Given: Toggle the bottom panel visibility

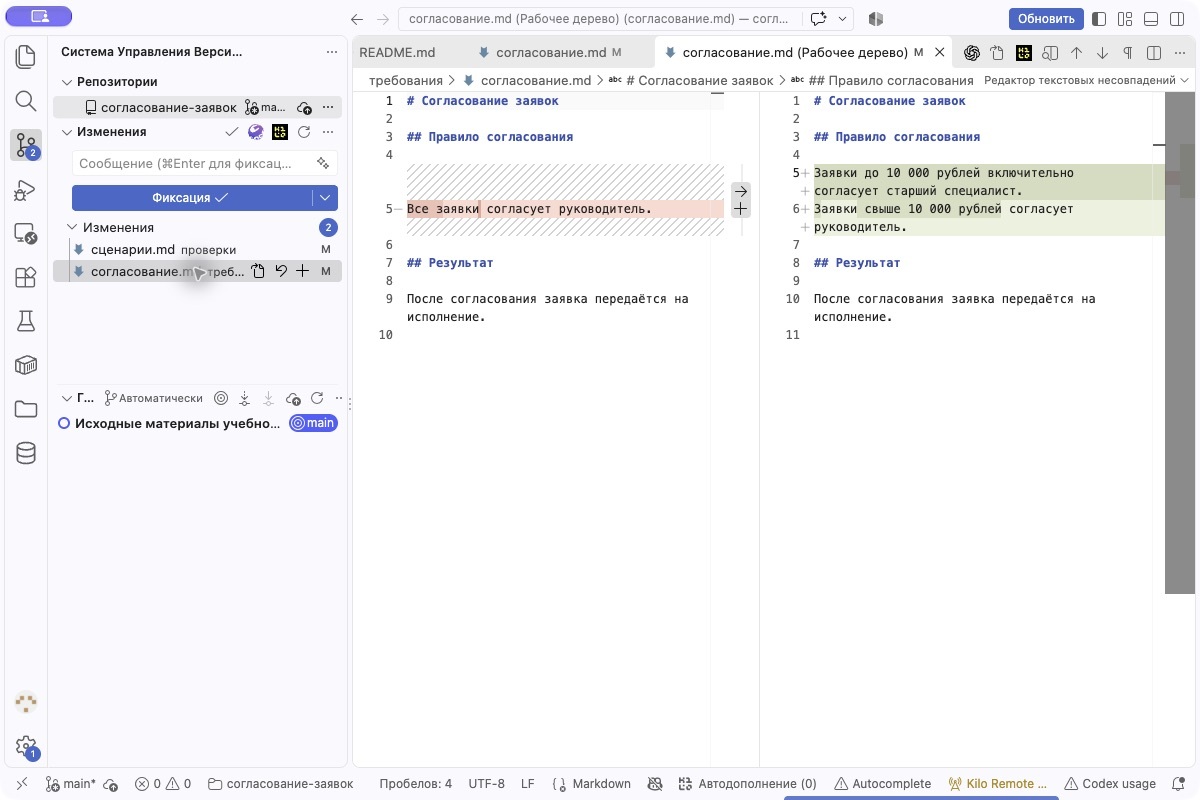Looking at the screenshot, I should click(x=1152, y=19).
